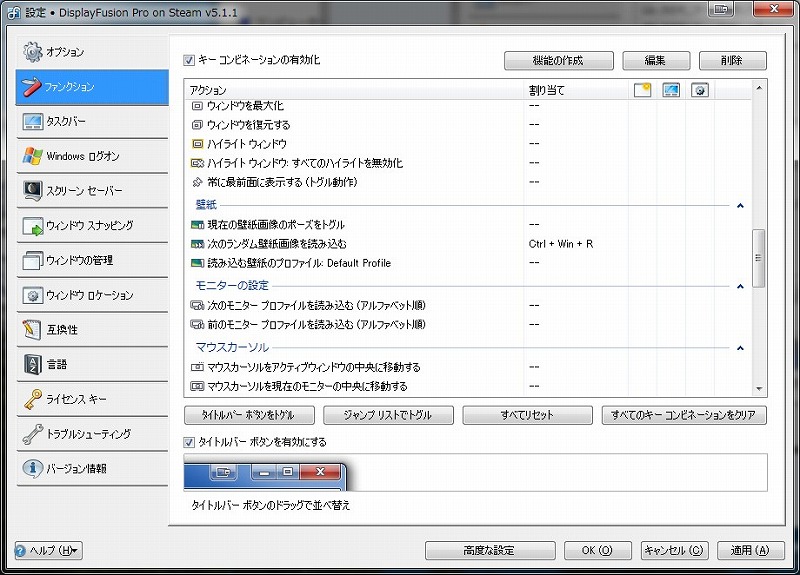Click the OK (O) button
The height and width of the screenshot is (575, 800).
click(x=597, y=551)
